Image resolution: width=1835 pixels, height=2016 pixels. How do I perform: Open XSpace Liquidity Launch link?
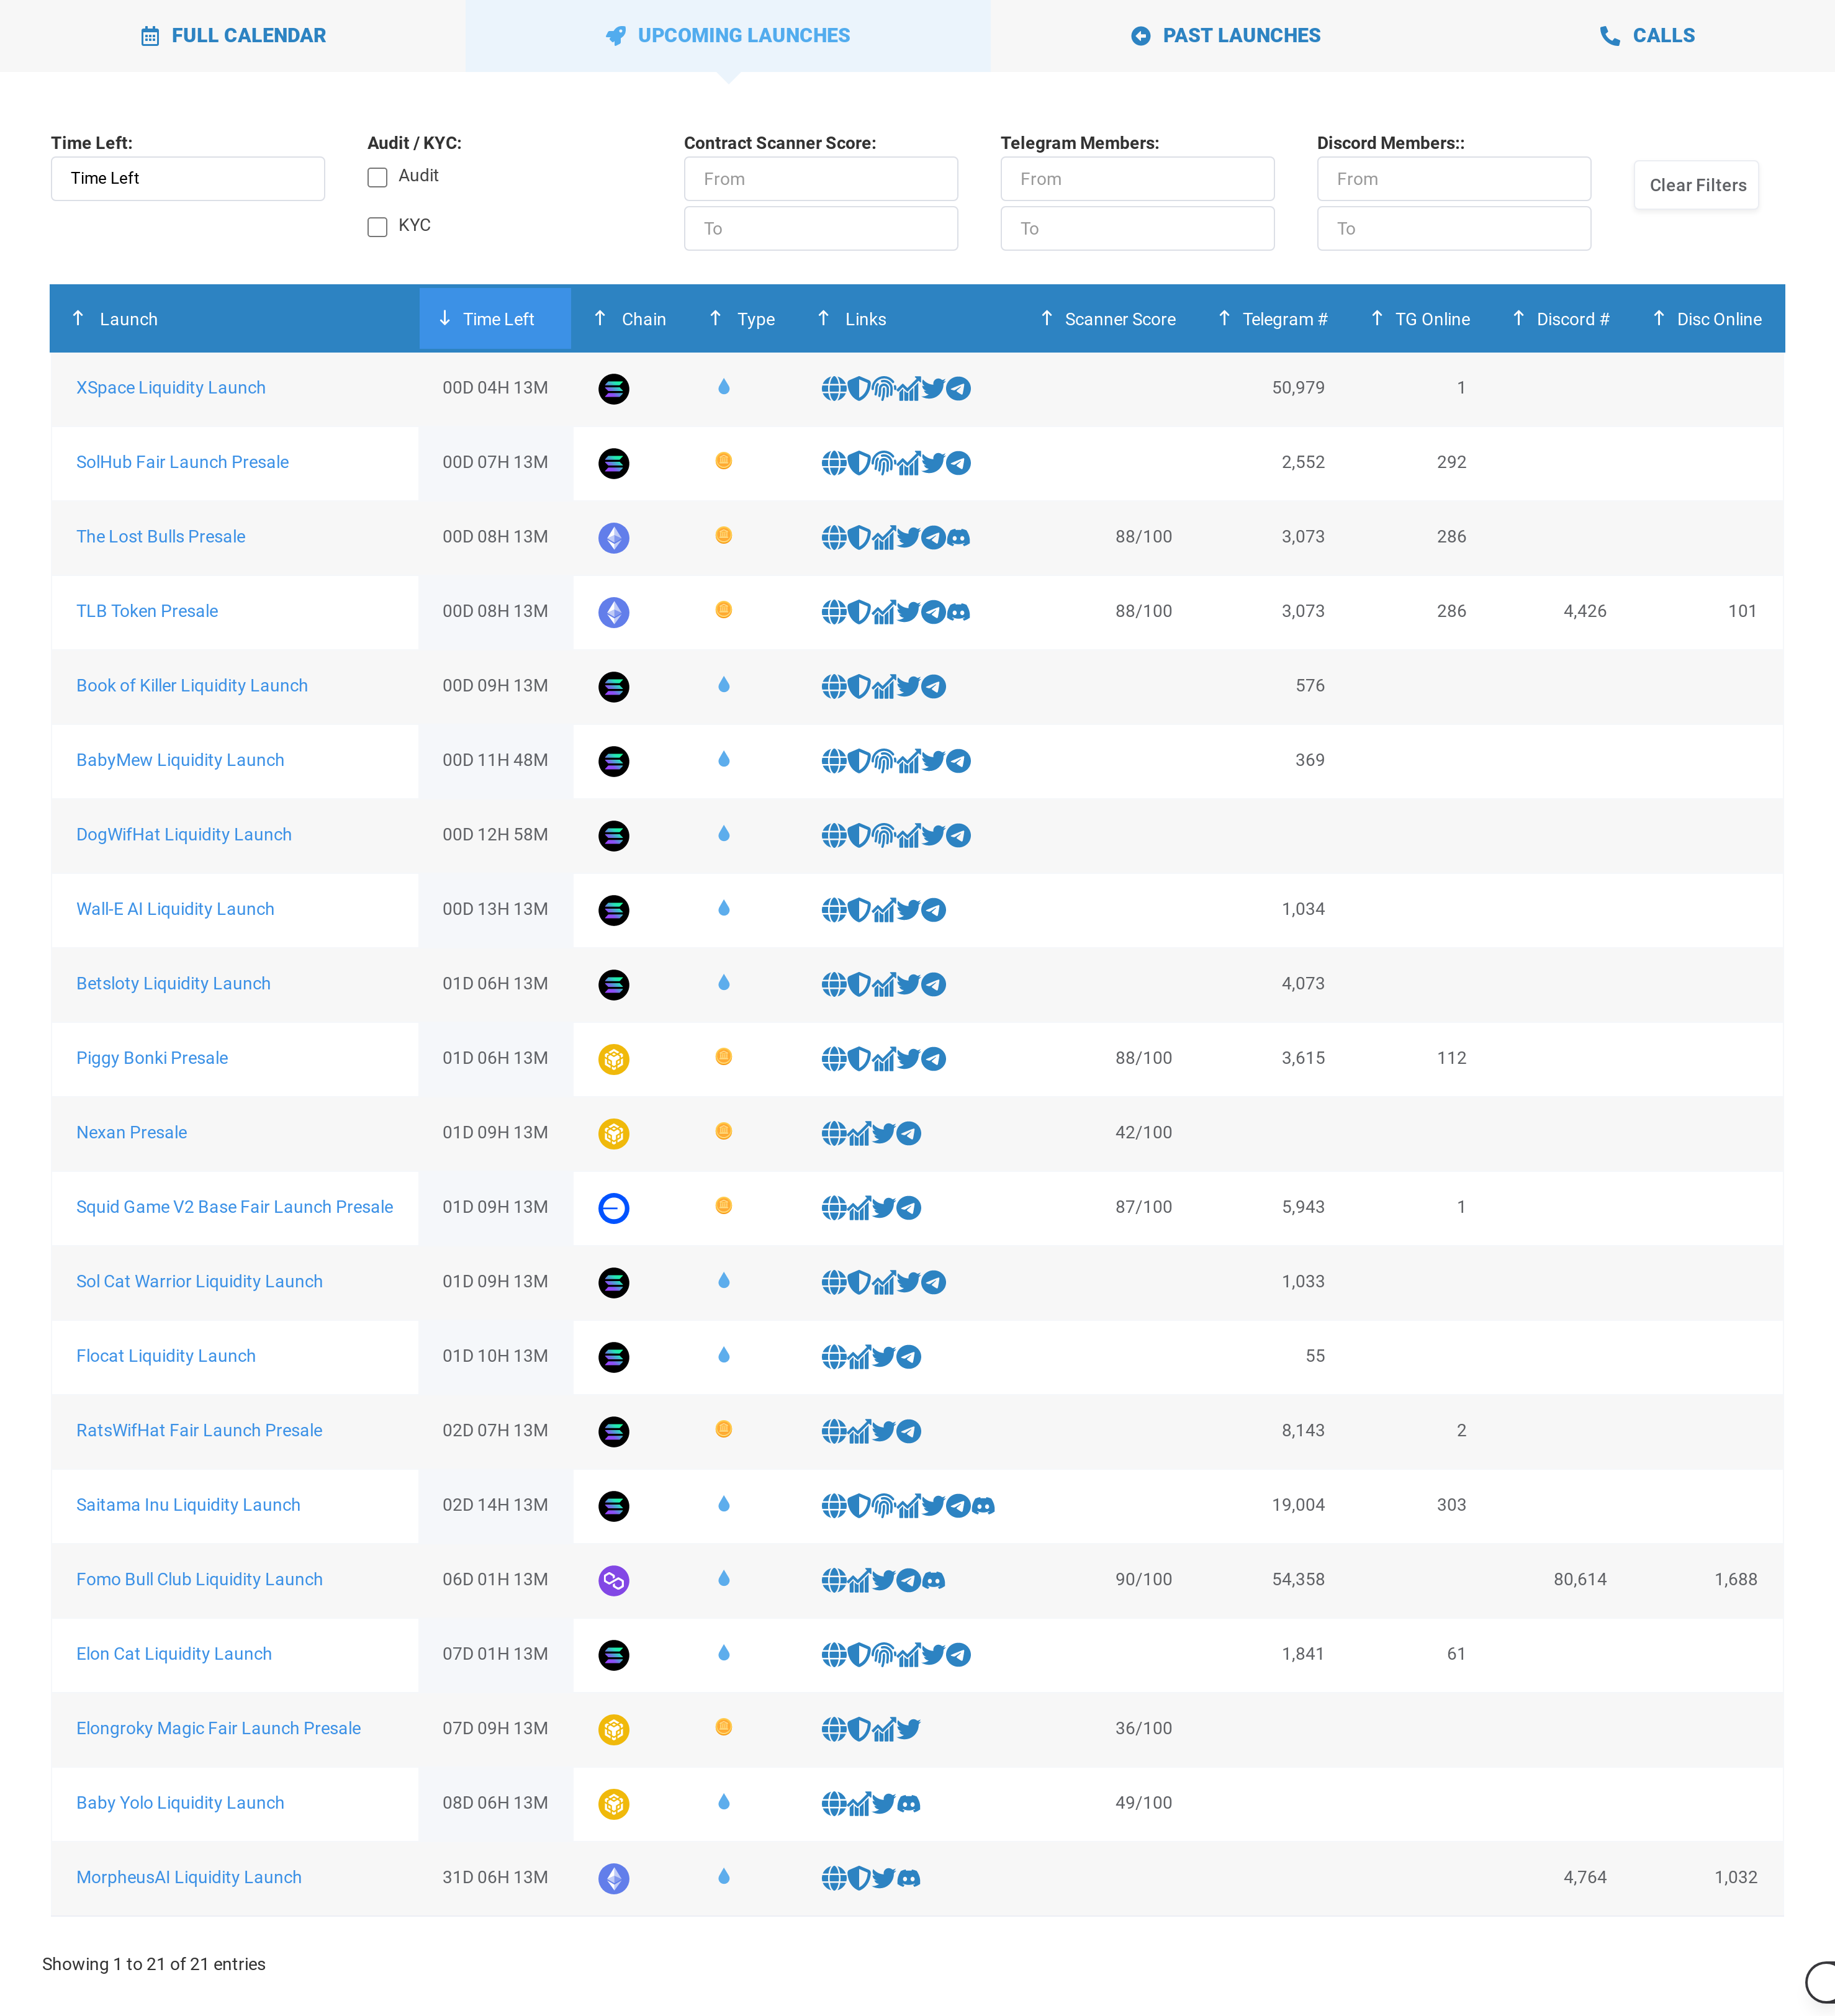171,388
